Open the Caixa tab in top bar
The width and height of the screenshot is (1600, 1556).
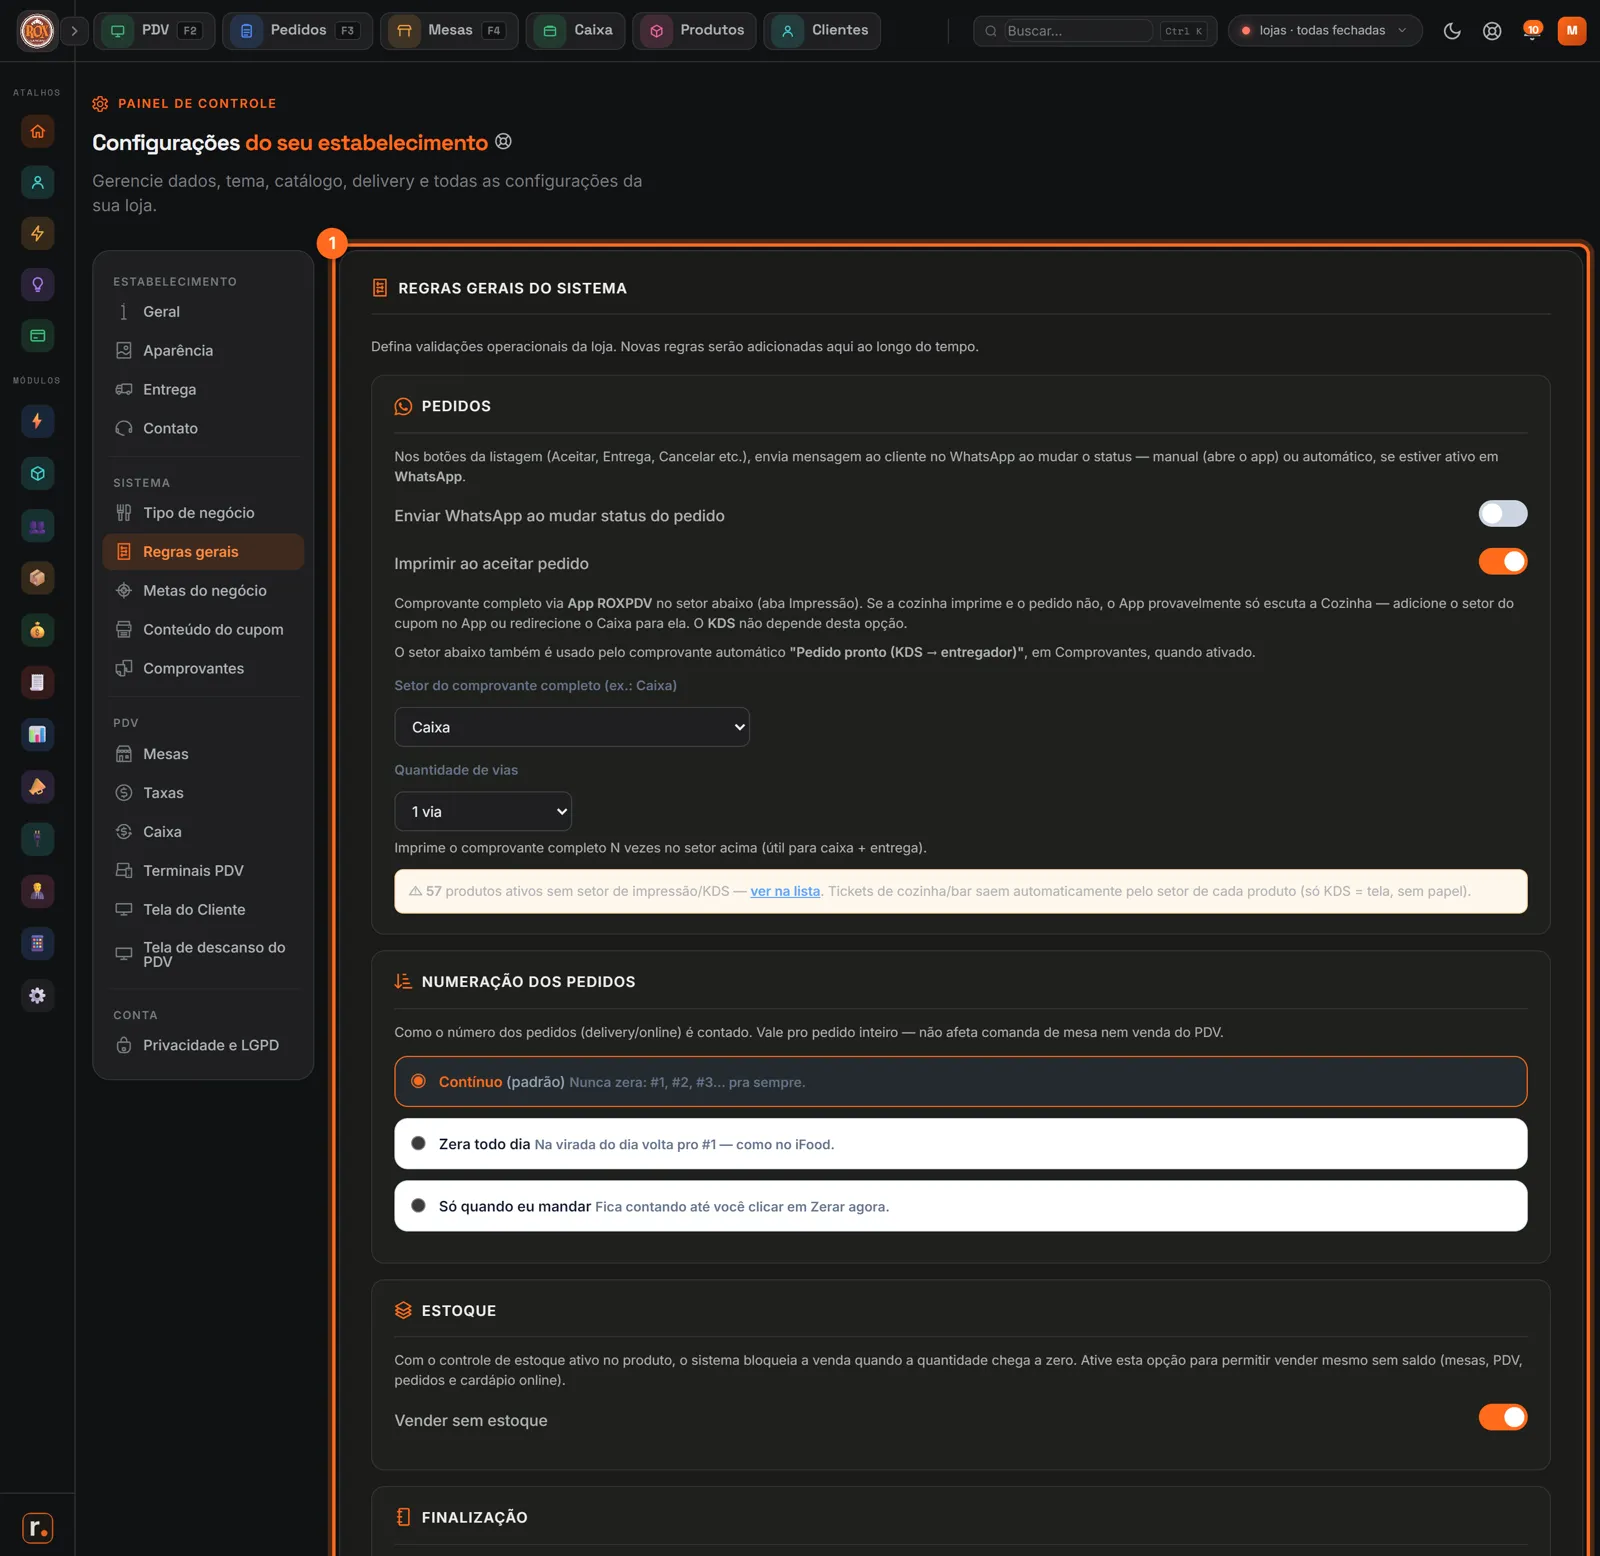576,31
